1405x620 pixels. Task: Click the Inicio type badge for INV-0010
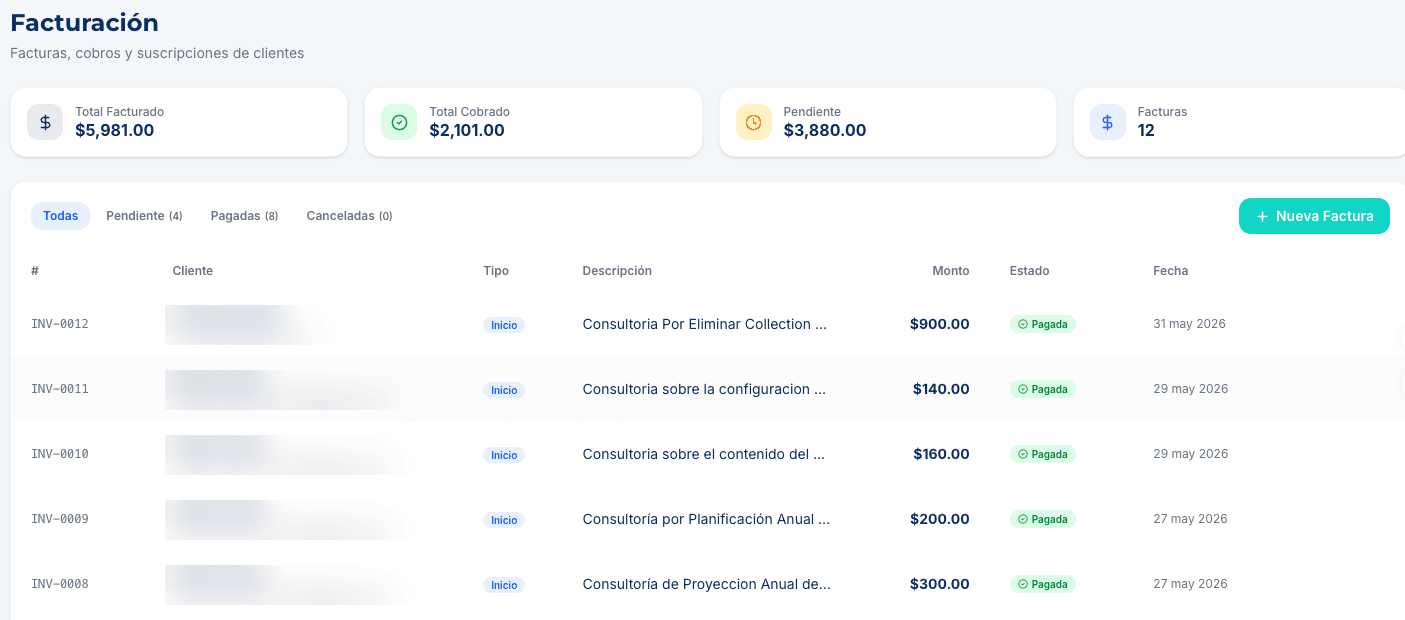[x=504, y=455]
